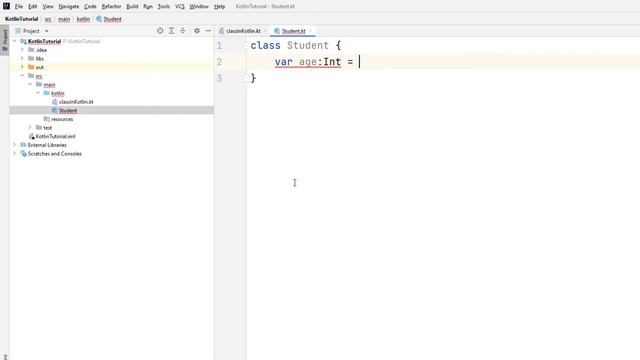The height and width of the screenshot is (360, 640).
Task: Expand the libs folder
Action: point(22,58)
